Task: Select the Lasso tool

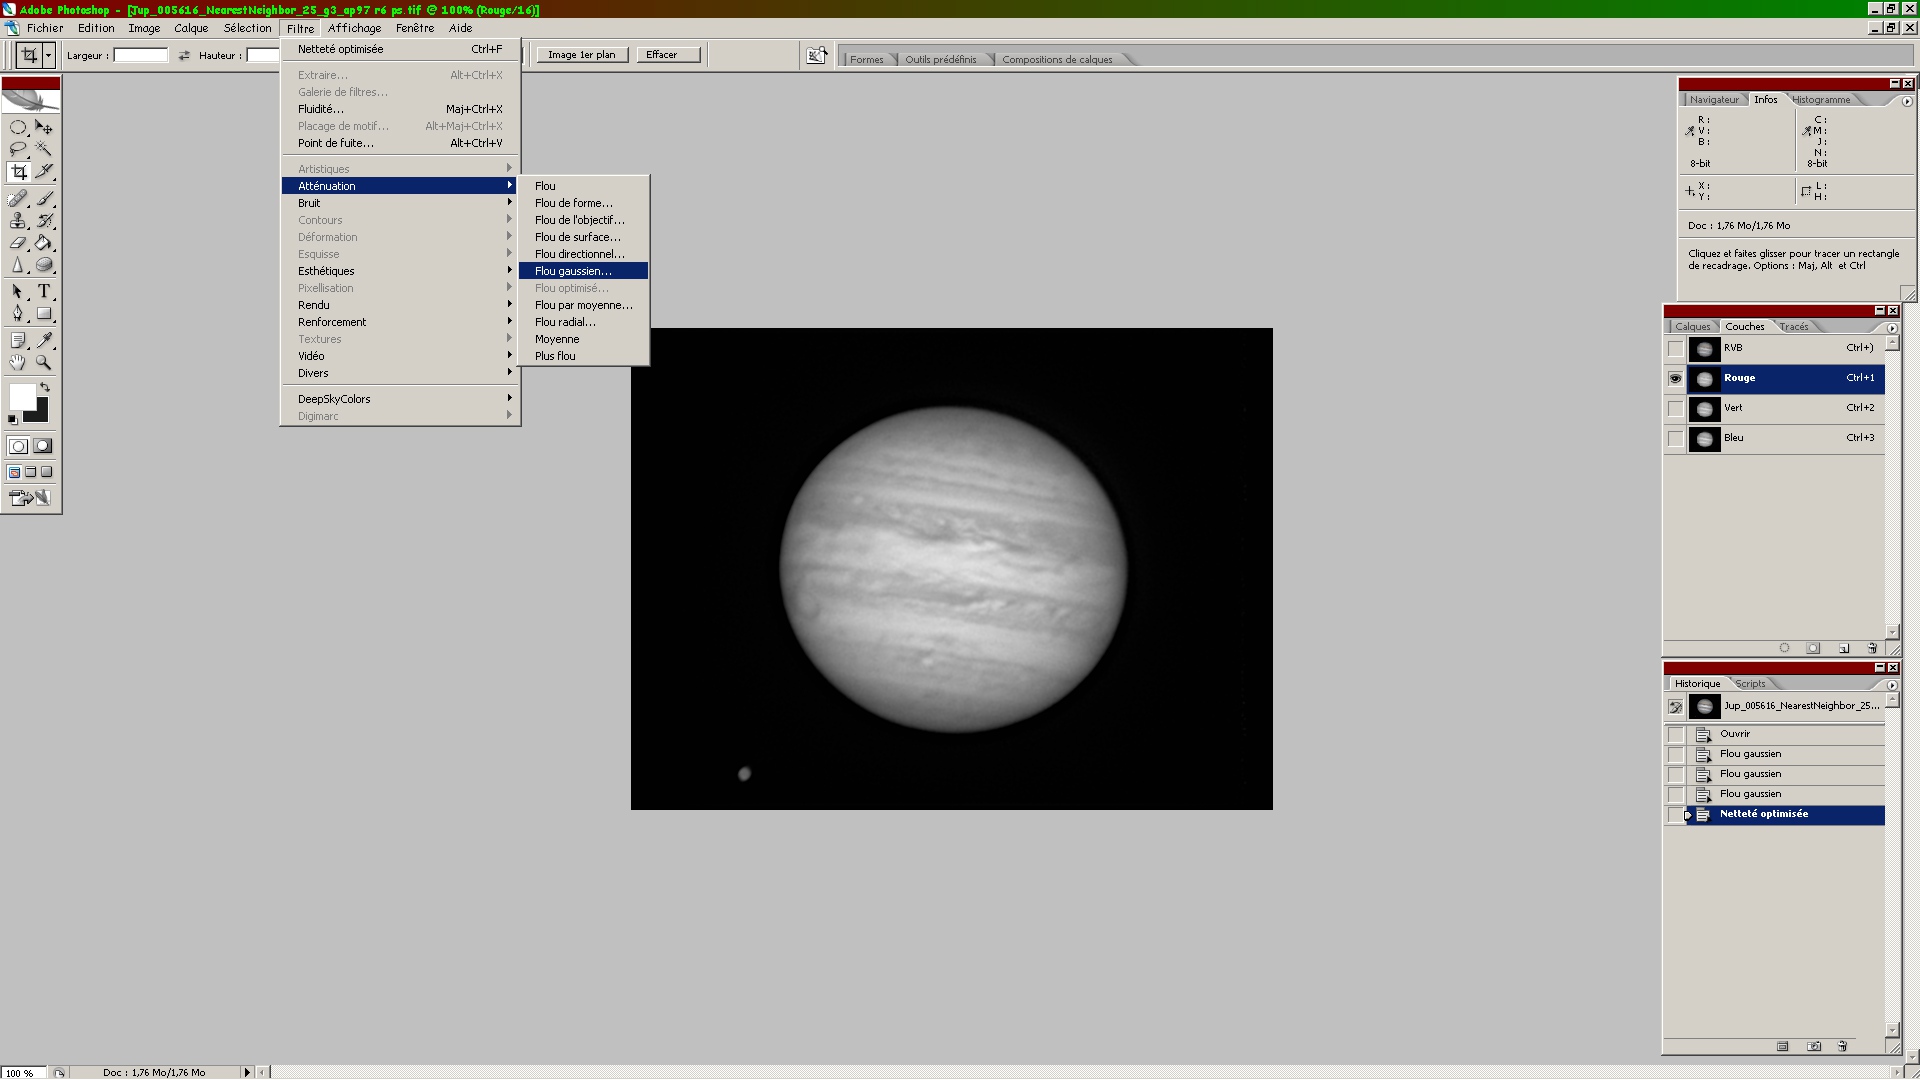Action: pyautogui.click(x=18, y=149)
